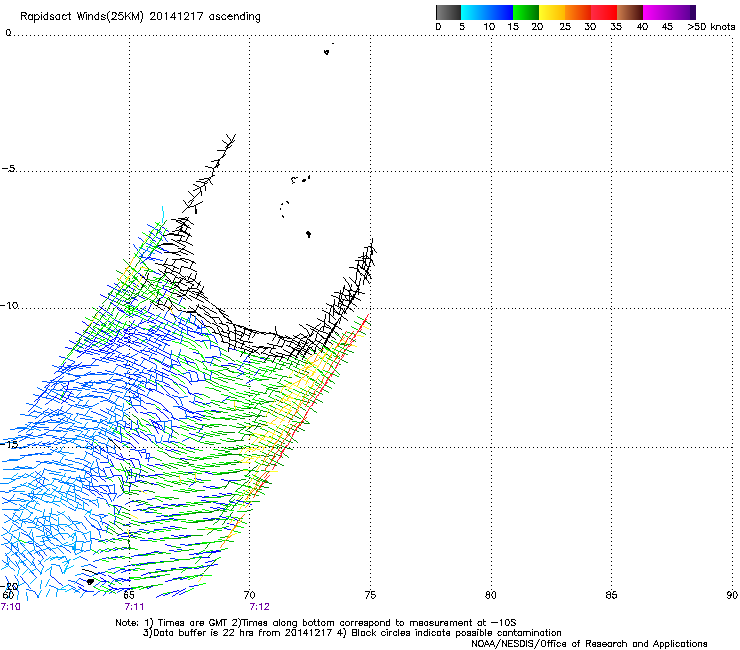This screenshot has width=740, height=650.
Task: Click the 'Data buffer is 22 hrs' note line
Action: 352,633
